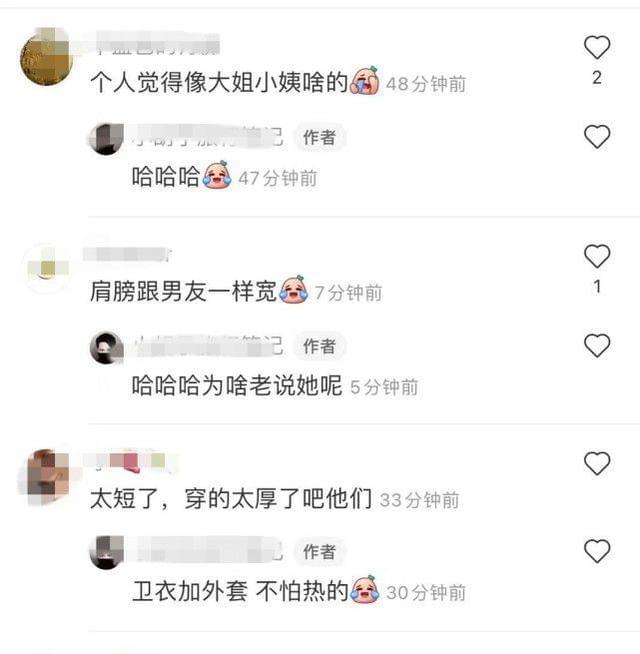Like the reply 卫衣加外套 不怕热的

[597, 551]
